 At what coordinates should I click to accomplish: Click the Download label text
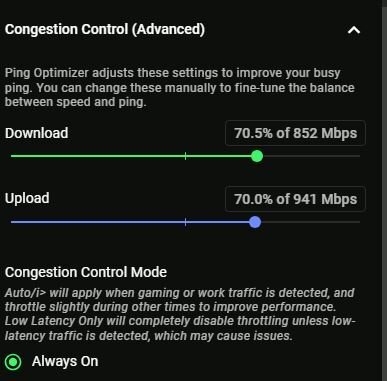[37, 133]
